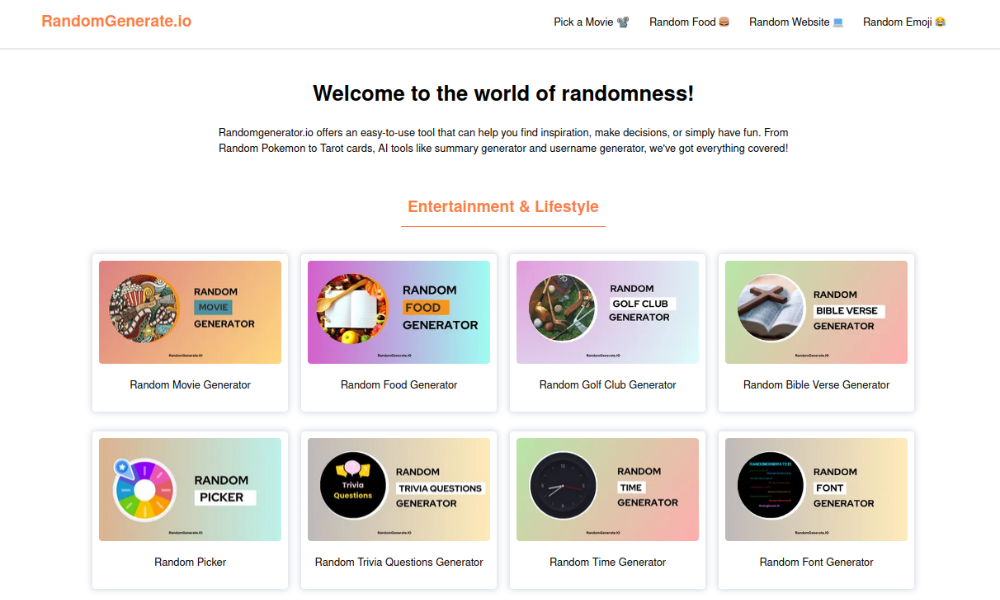The width and height of the screenshot is (1000, 600).
Task: Click the black clock face icon
Action: (x=562, y=487)
